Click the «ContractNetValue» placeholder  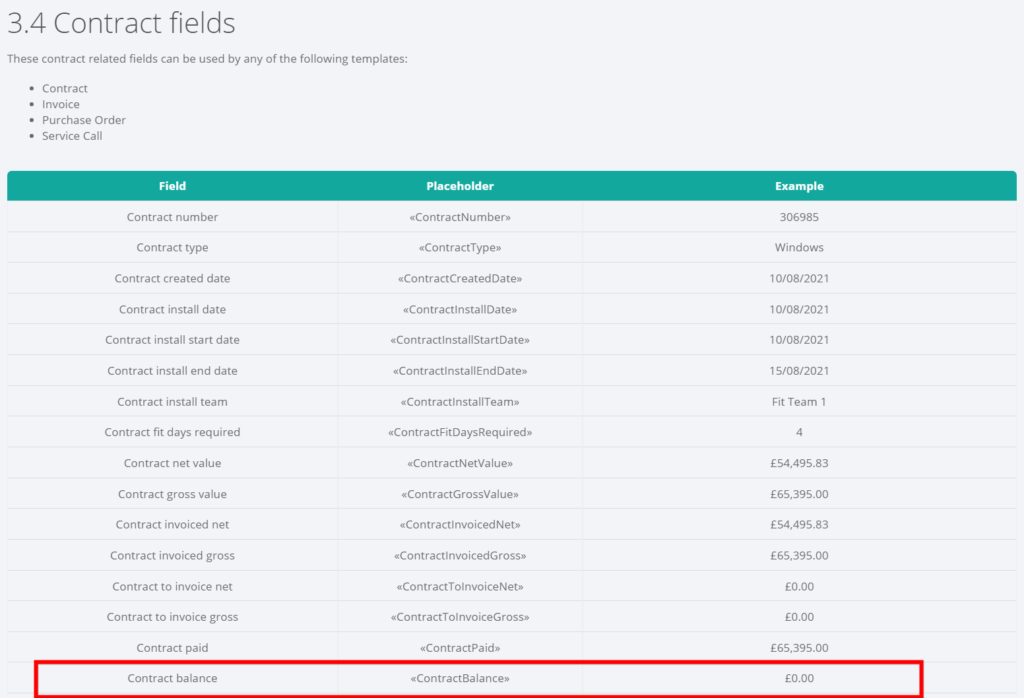[x=460, y=463]
